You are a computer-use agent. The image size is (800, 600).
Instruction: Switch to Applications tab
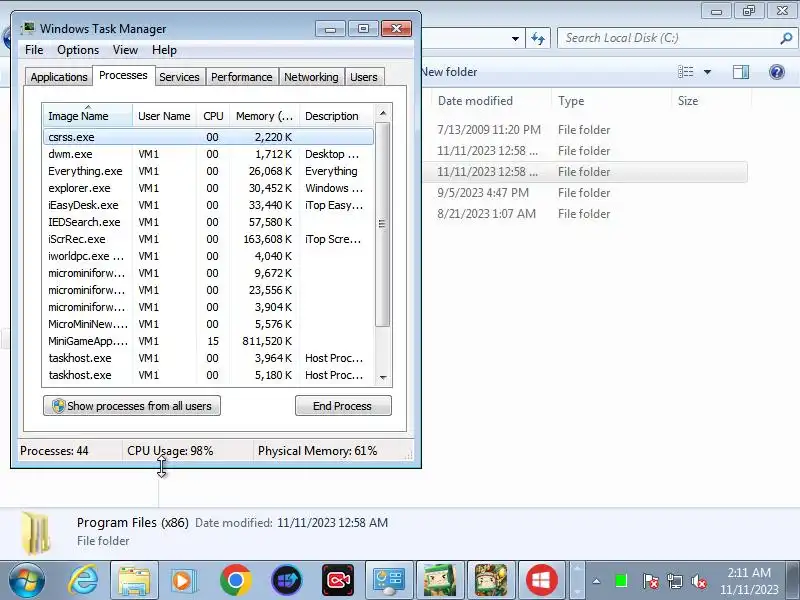click(59, 77)
